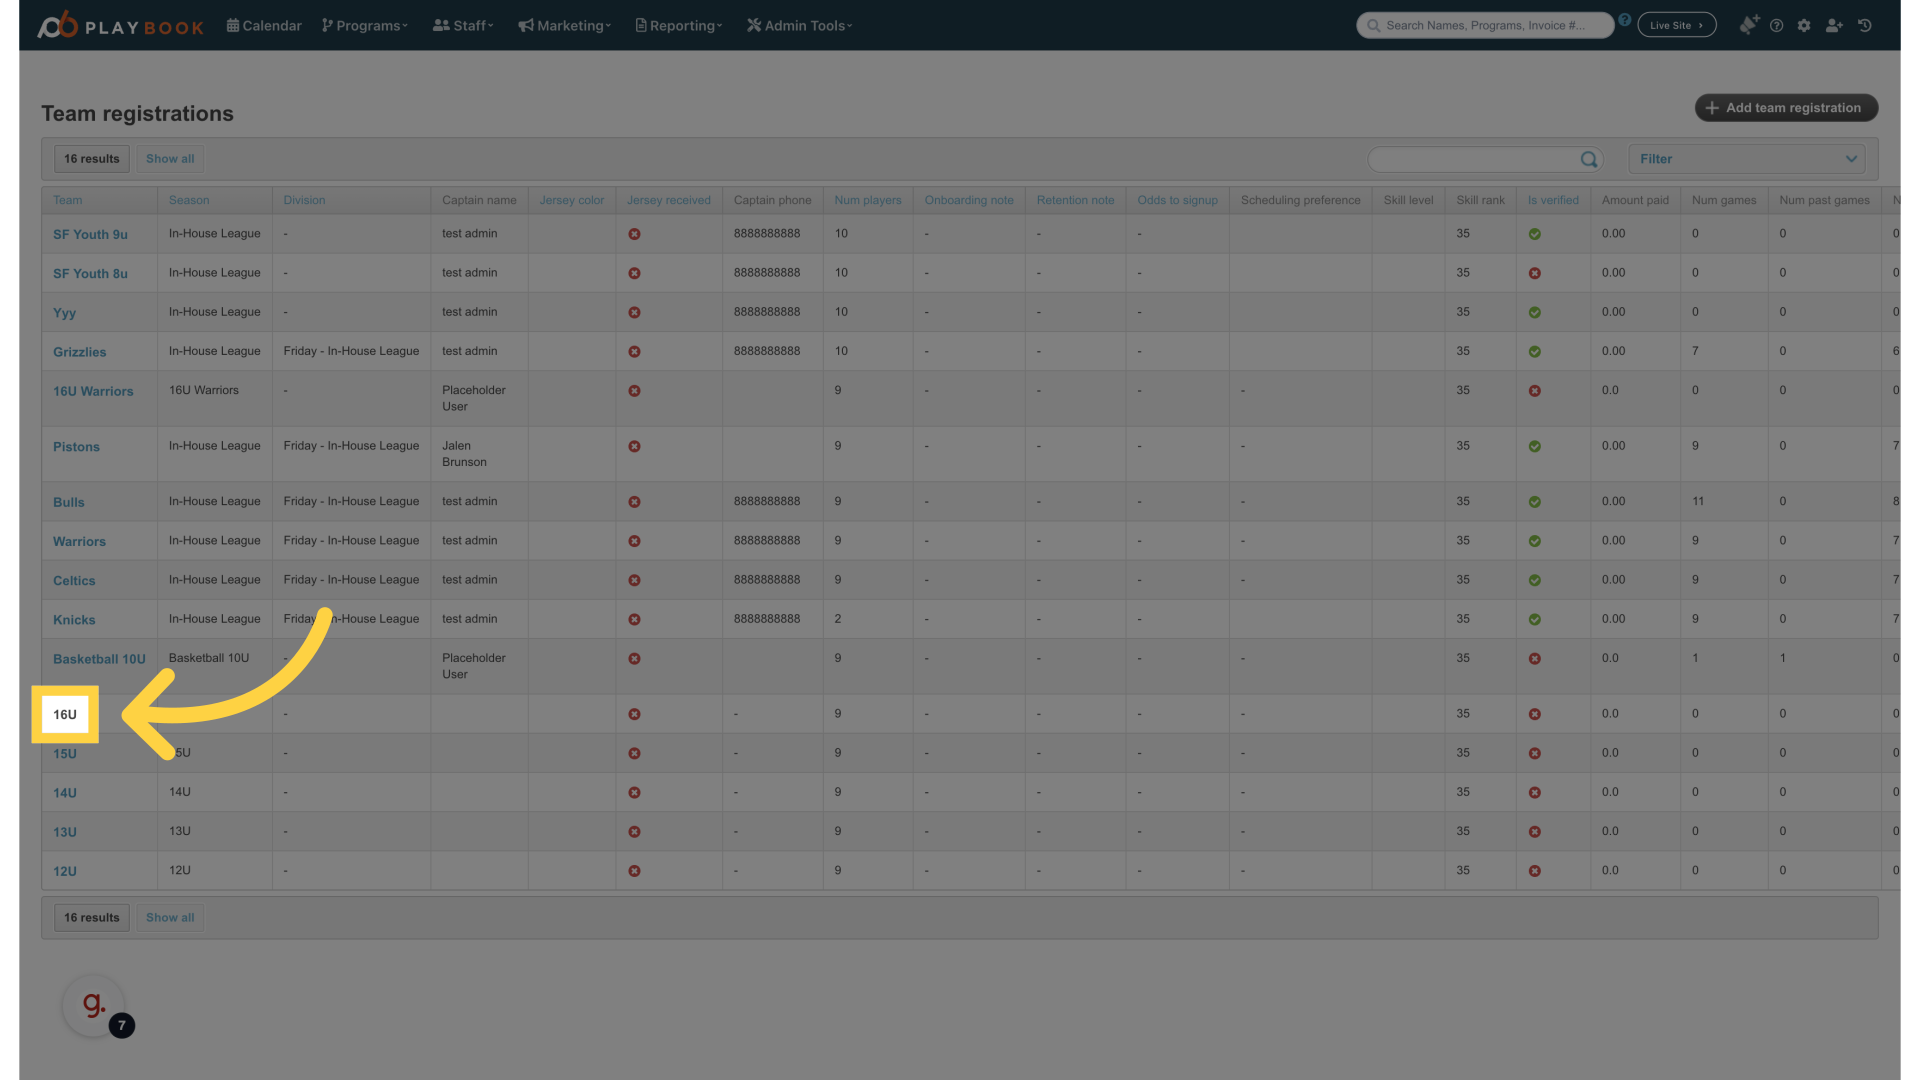Open the Grammarly widget at bottom left
This screenshot has height=1080, width=1920.
[x=94, y=1005]
